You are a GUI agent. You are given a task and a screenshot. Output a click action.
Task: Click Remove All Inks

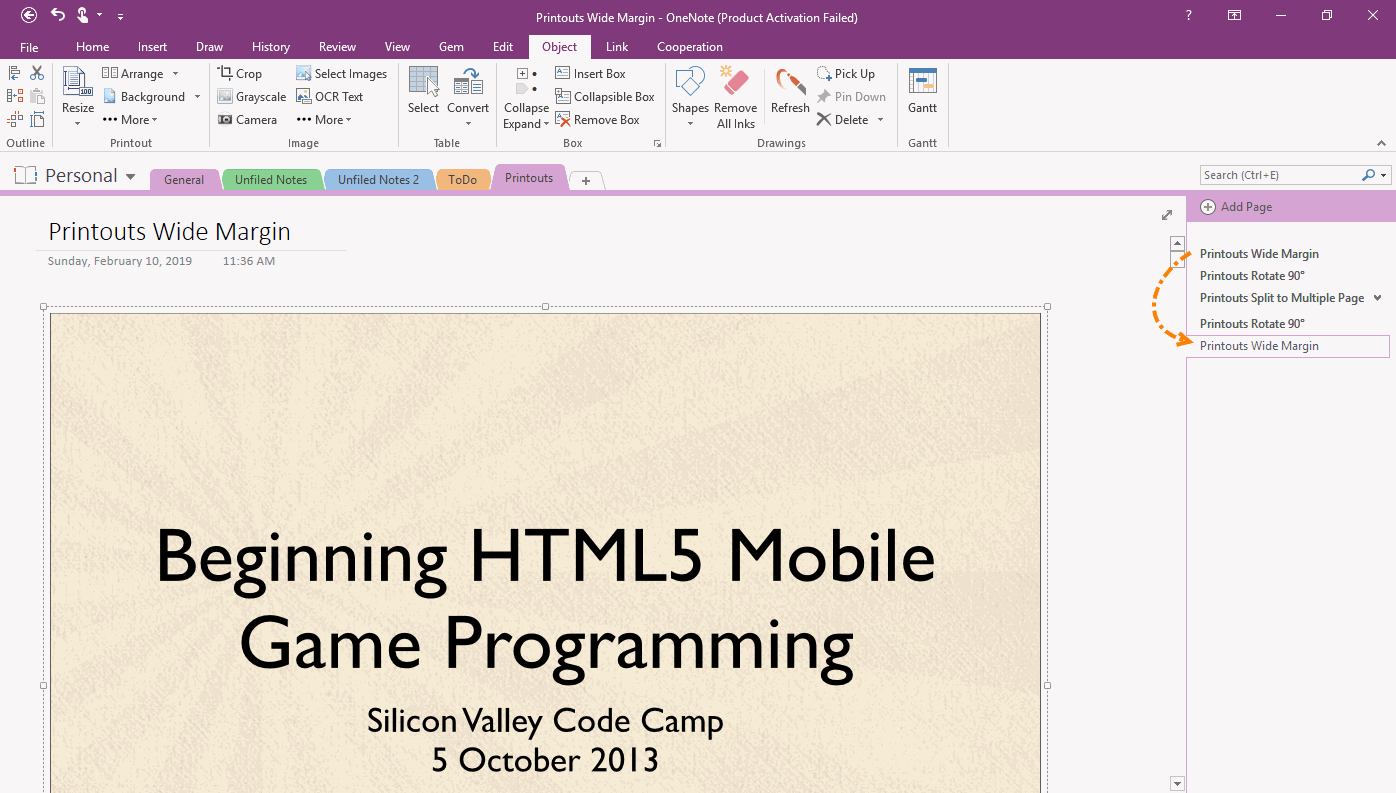point(736,98)
